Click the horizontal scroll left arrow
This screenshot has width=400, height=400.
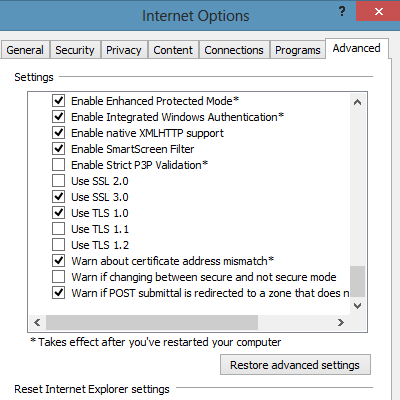[x=37, y=322]
